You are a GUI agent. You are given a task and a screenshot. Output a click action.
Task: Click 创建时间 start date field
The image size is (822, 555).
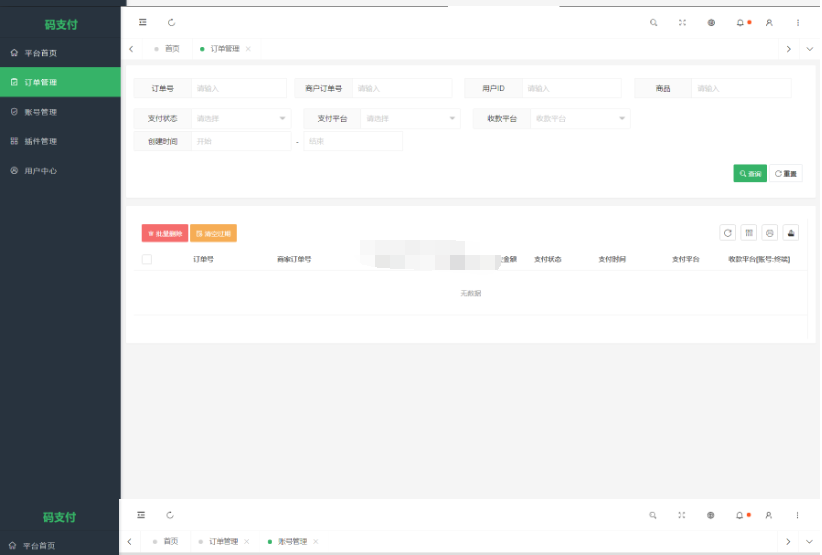241,141
